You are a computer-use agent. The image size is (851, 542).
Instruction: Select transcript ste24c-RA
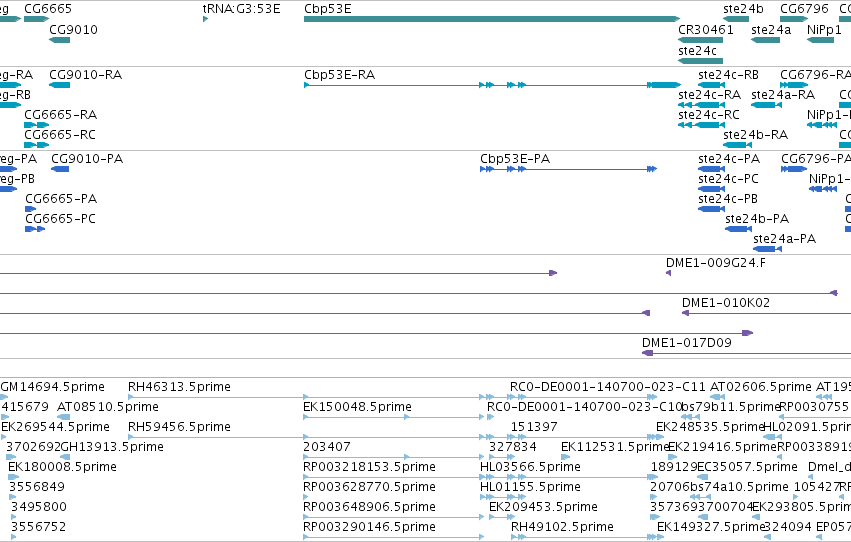(x=701, y=105)
